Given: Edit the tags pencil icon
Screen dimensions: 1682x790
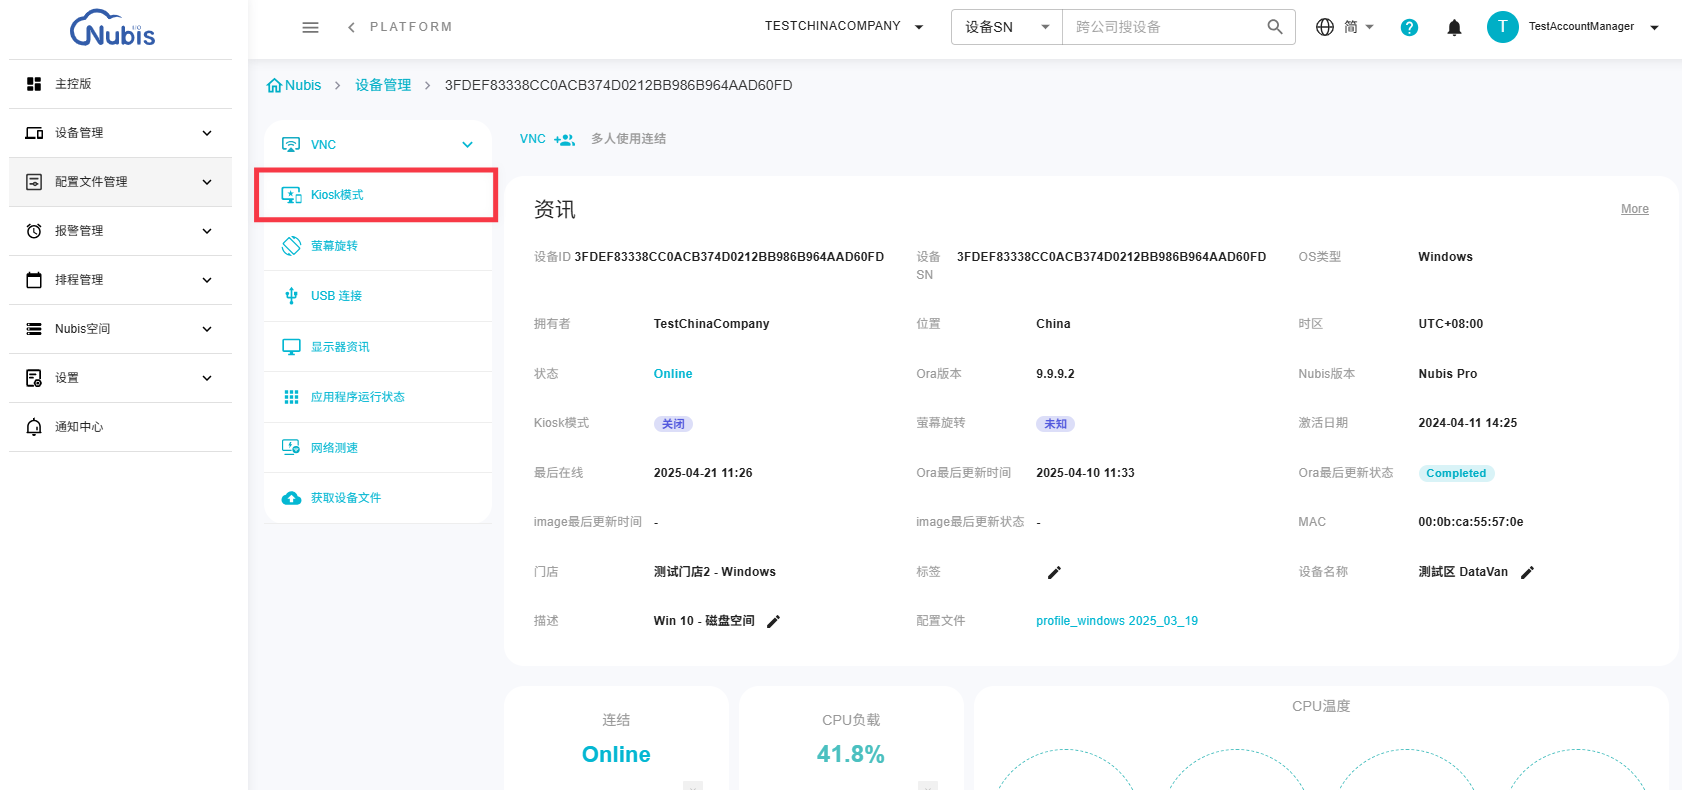Looking at the screenshot, I should pos(1054,573).
